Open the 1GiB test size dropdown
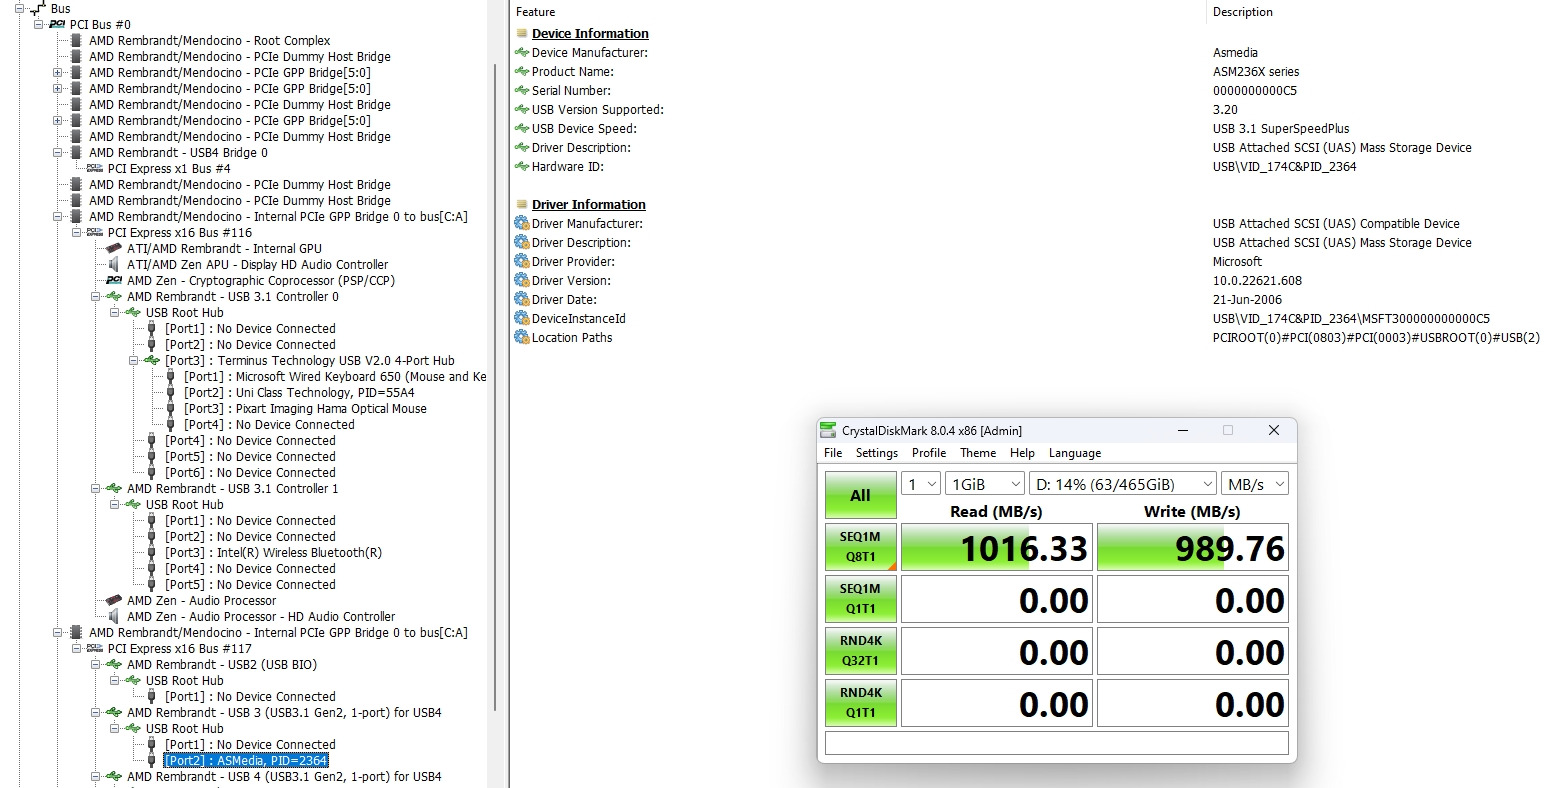 985,484
